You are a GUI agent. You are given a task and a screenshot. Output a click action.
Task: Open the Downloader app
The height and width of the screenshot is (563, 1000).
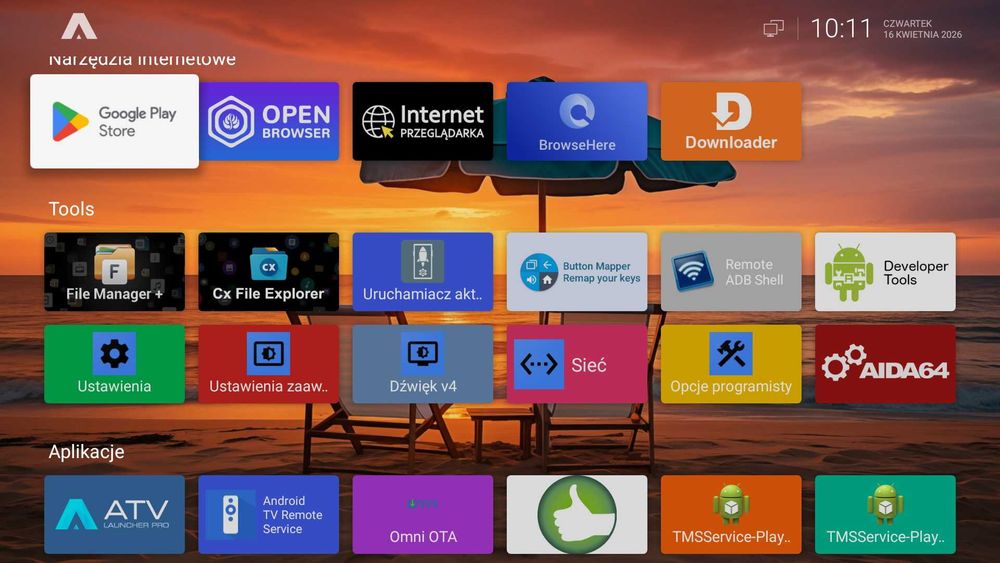731,121
